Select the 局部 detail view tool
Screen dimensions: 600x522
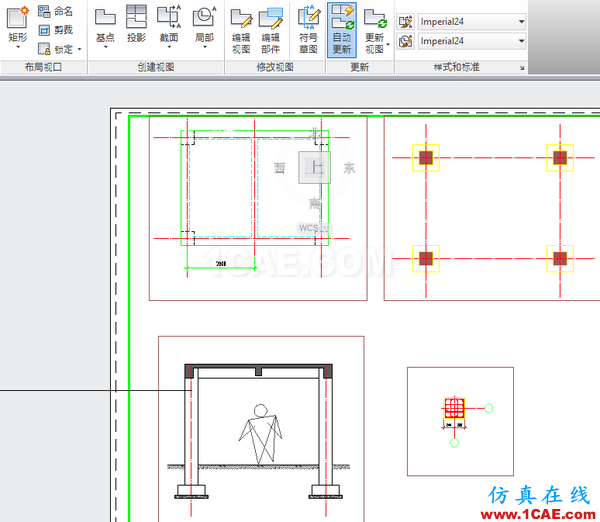pos(204,24)
